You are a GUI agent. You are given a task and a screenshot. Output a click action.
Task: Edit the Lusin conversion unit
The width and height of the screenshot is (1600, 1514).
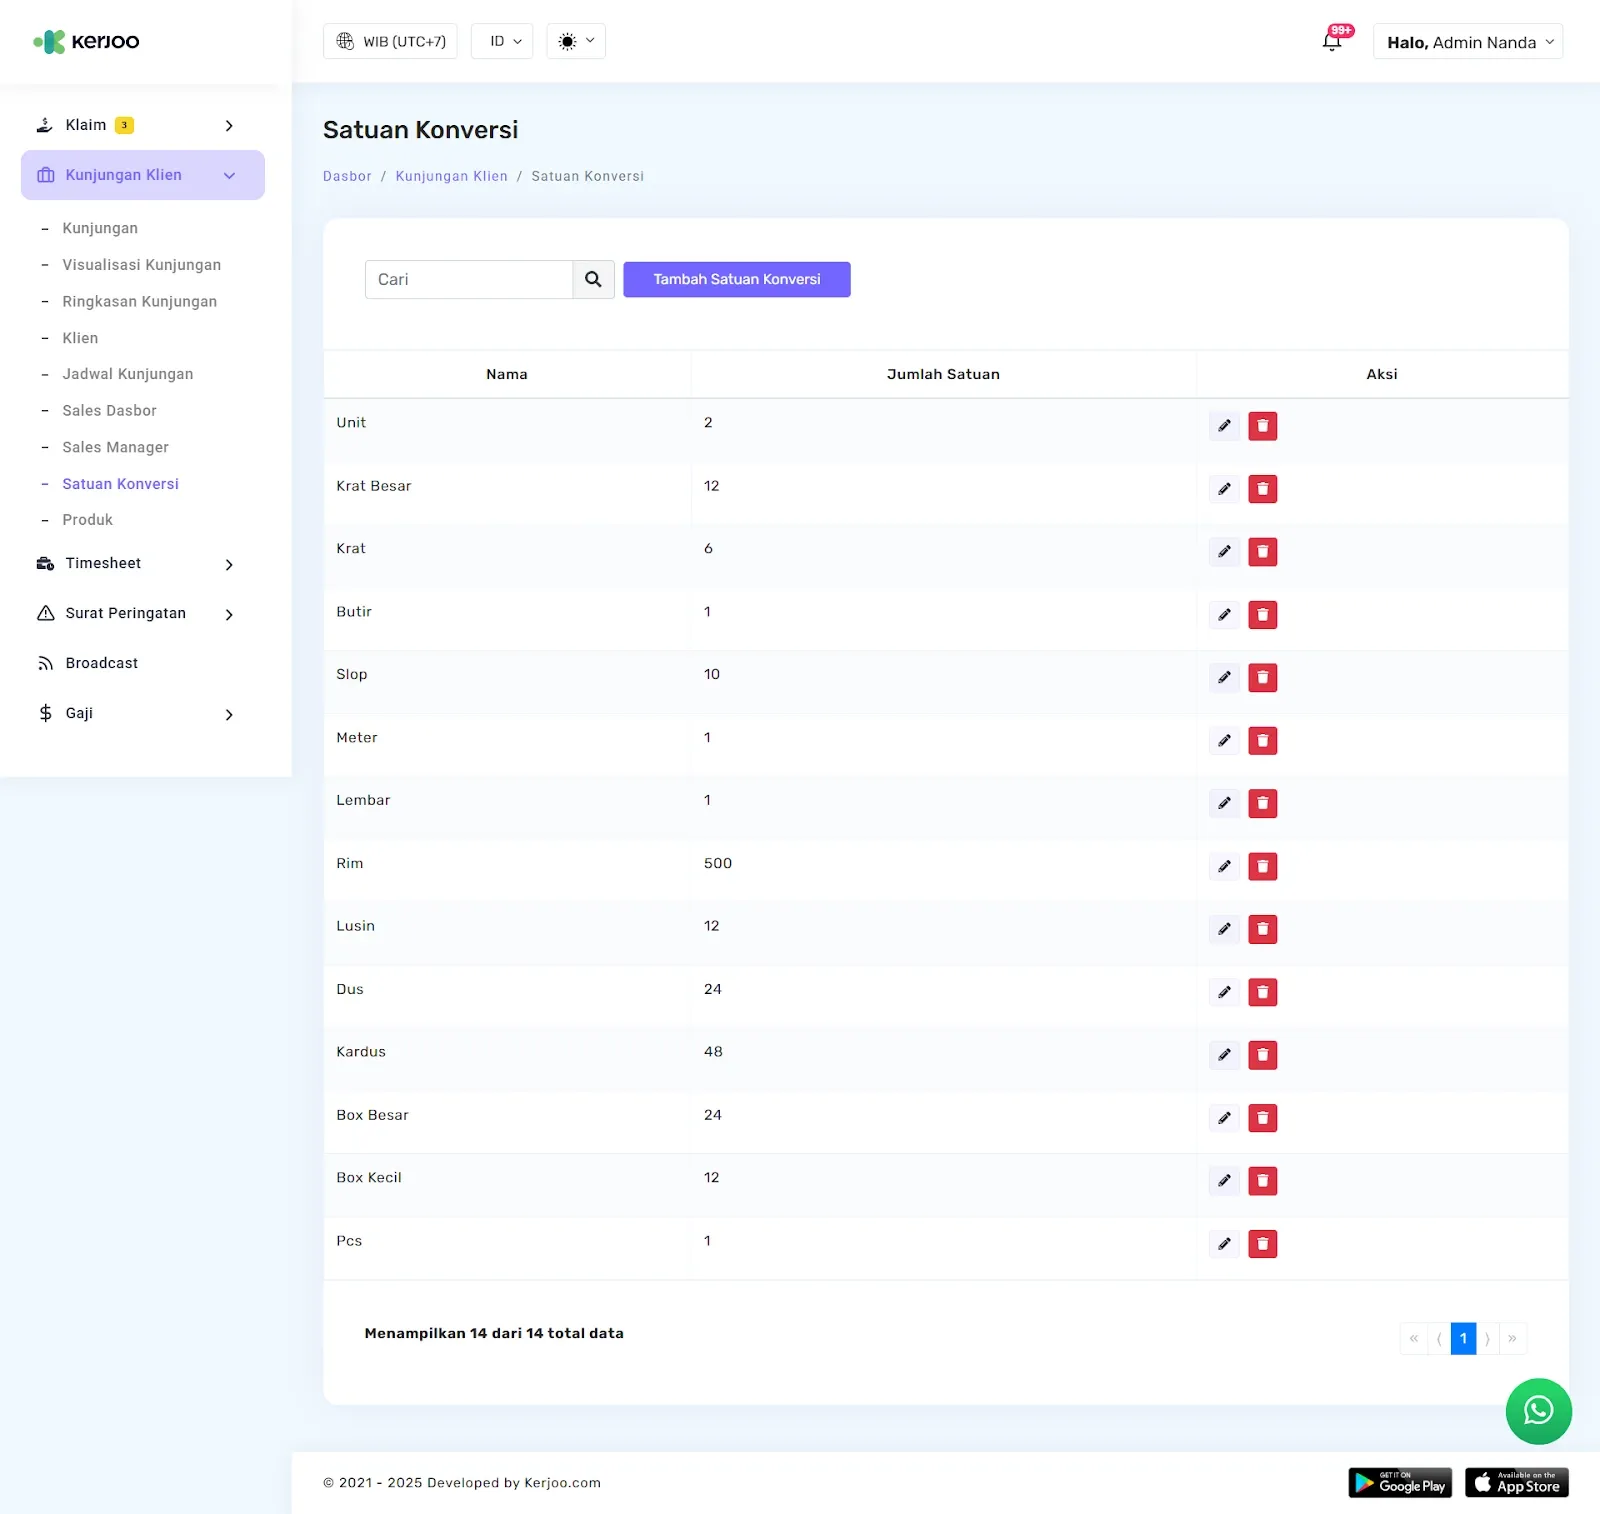(x=1224, y=929)
